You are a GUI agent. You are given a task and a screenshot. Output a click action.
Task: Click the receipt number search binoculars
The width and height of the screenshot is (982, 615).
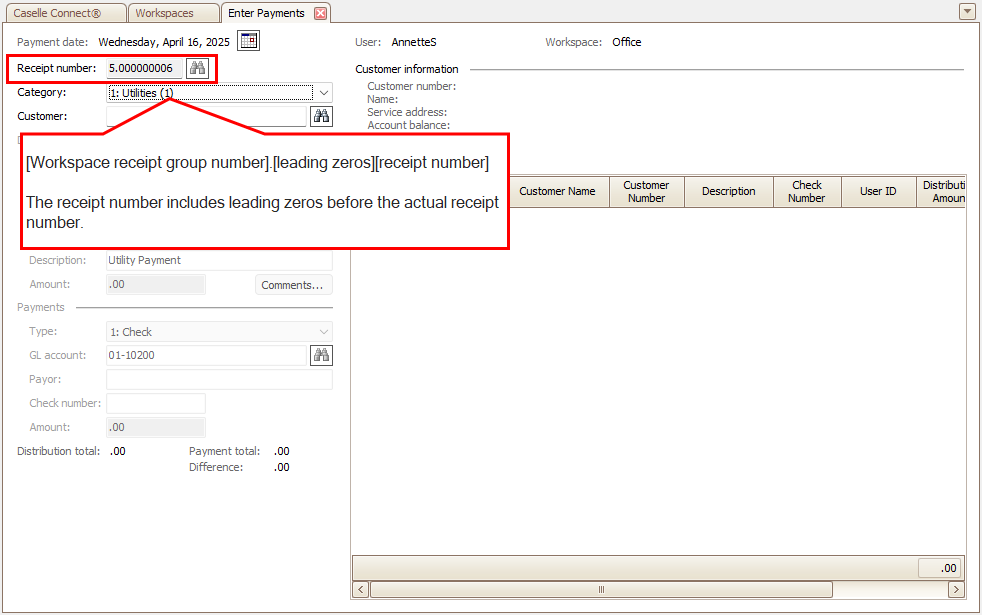(198, 68)
